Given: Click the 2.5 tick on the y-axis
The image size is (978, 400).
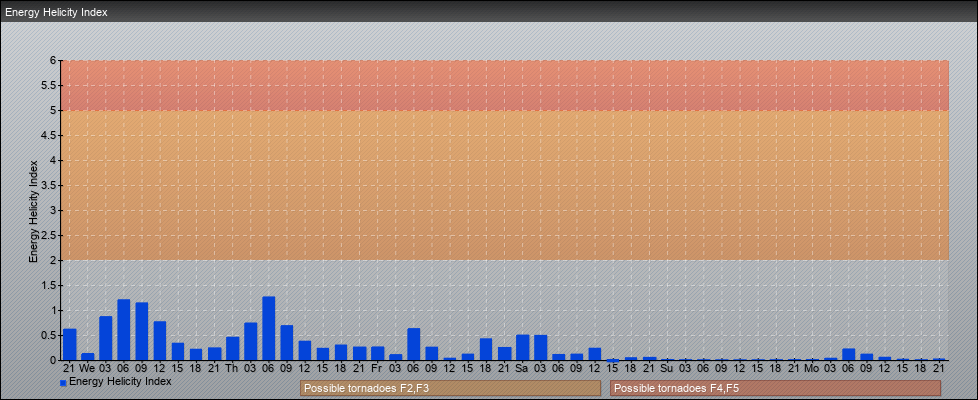Looking at the screenshot, I should tap(50, 235).
